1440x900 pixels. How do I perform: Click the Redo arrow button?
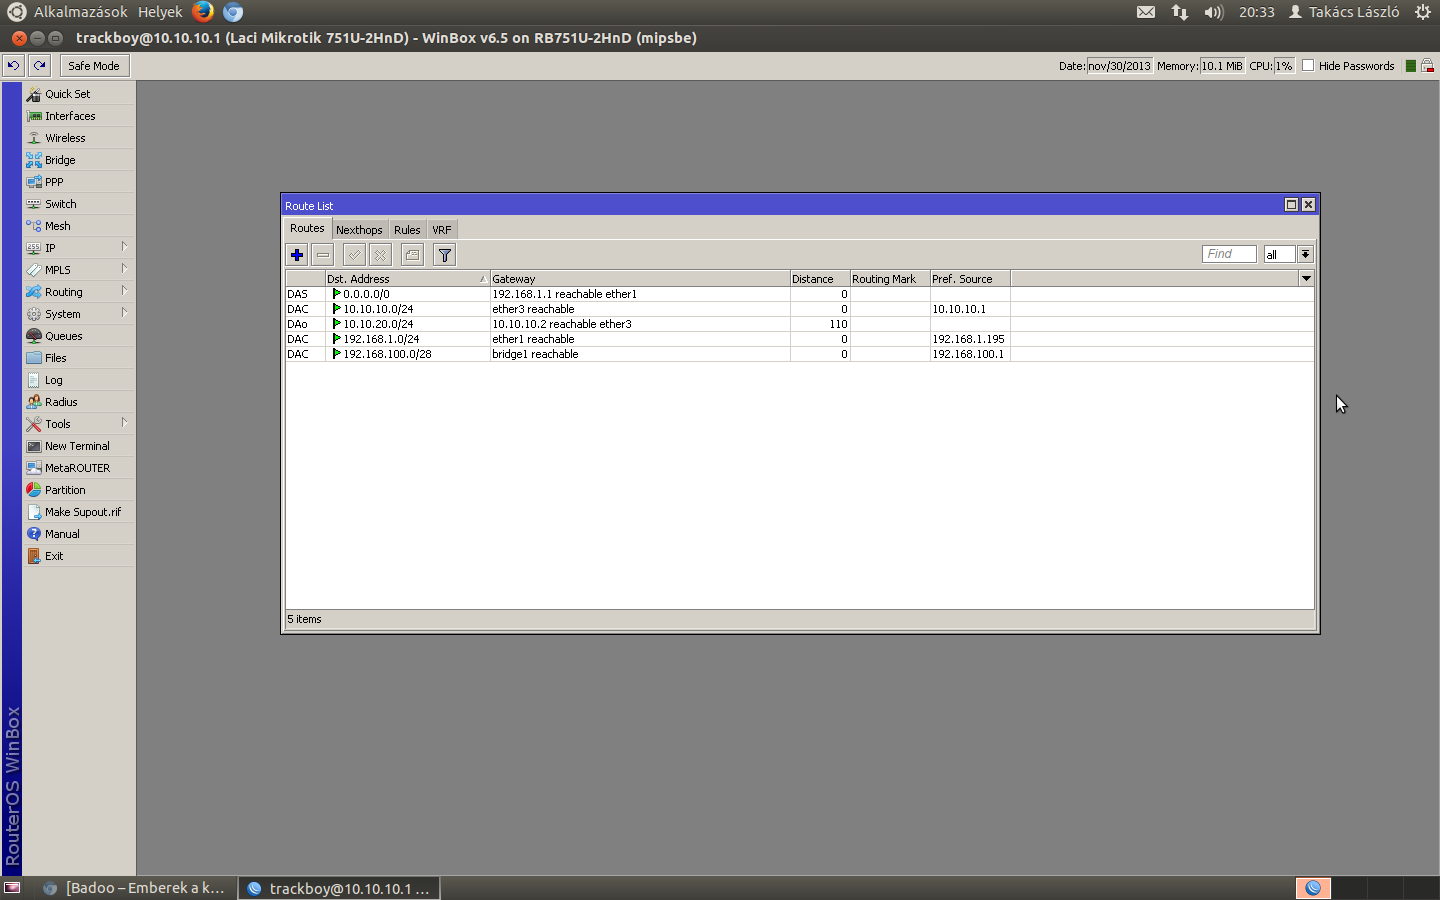point(40,65)
